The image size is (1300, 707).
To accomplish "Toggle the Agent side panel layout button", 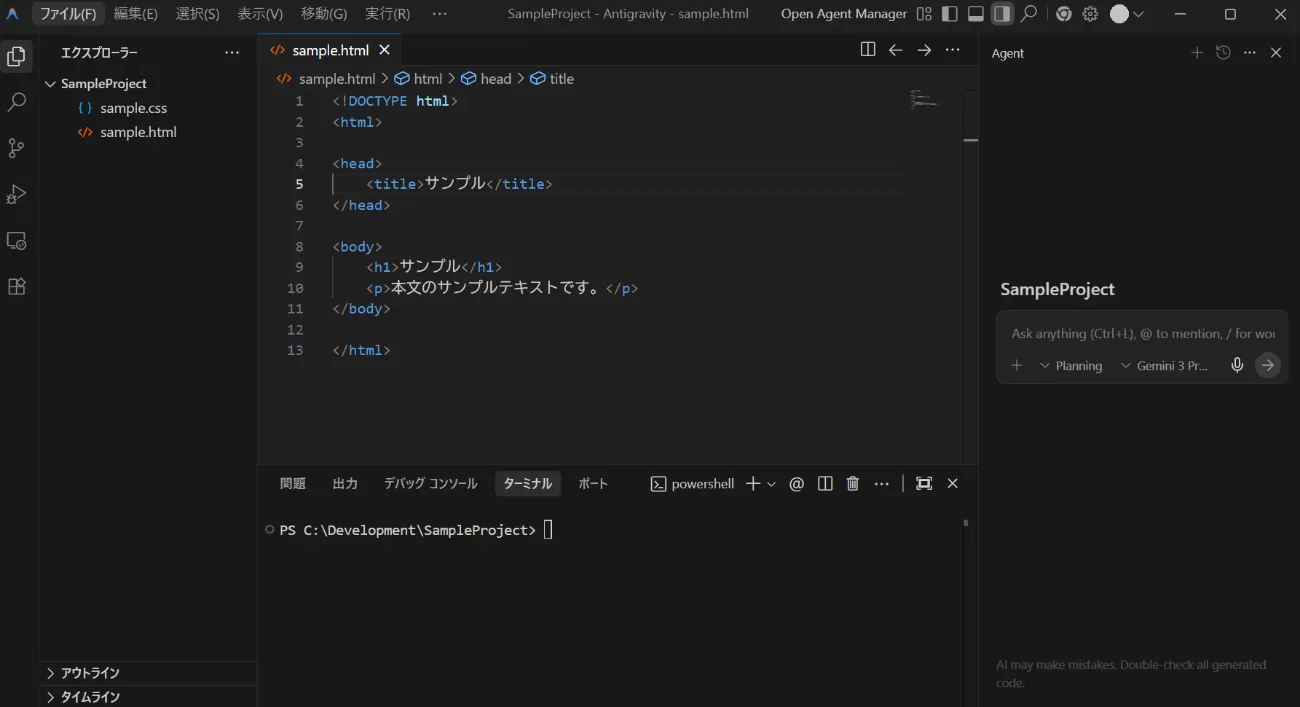I will point(1001,14).
